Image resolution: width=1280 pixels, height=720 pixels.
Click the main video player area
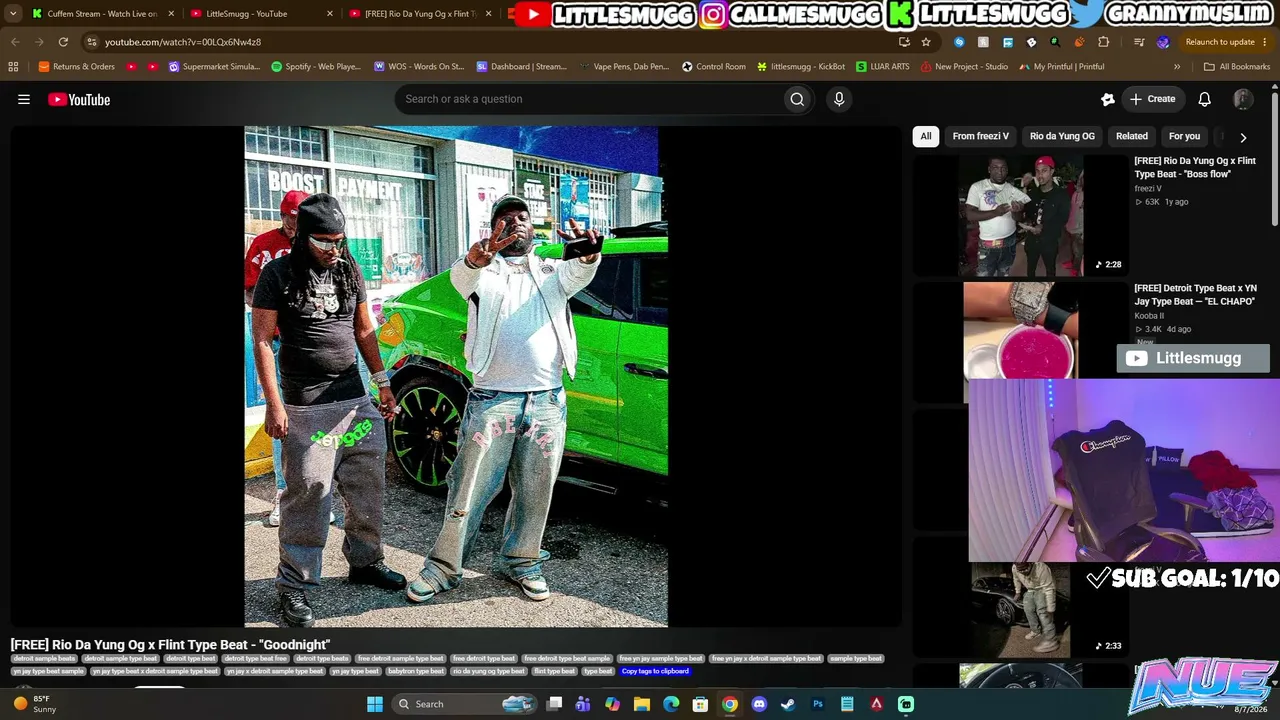click(456, 376)
